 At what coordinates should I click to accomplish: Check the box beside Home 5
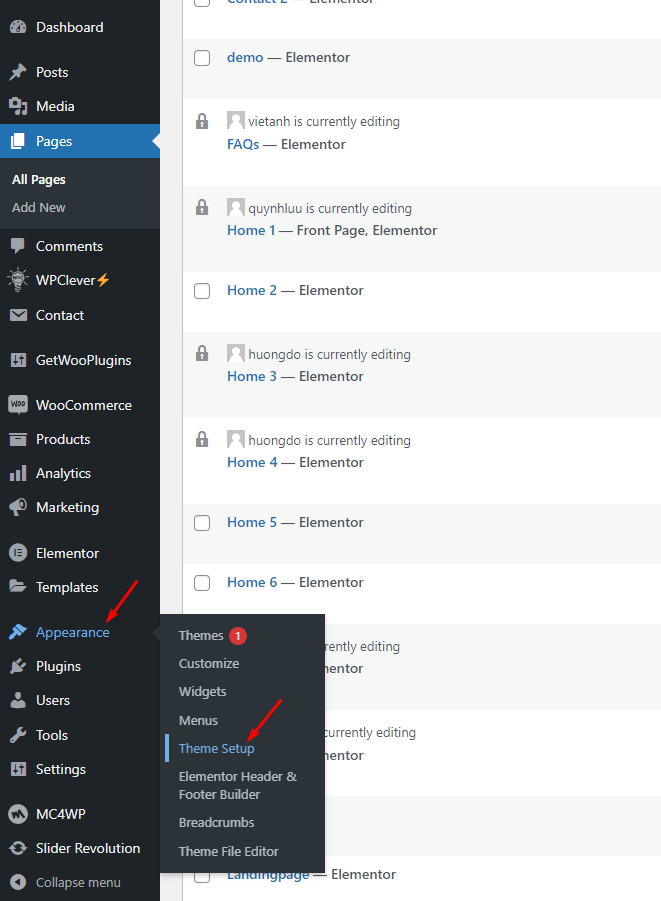202,523
